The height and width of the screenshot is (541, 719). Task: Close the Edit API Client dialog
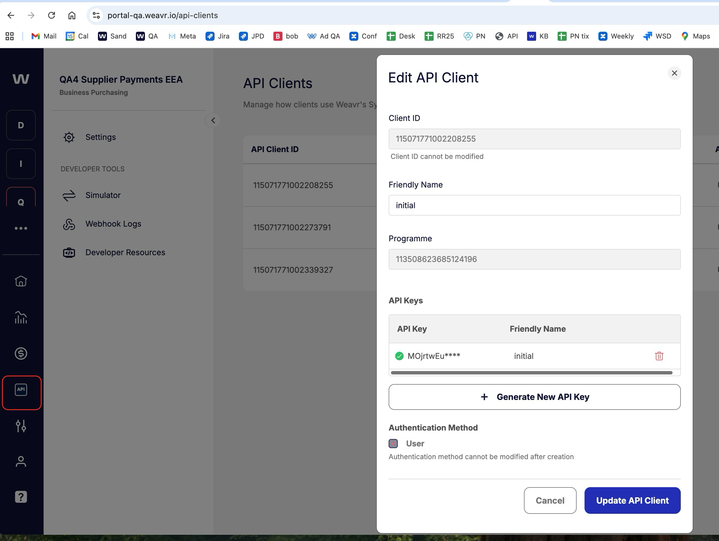pyautogui.click(x=674, y=73)
